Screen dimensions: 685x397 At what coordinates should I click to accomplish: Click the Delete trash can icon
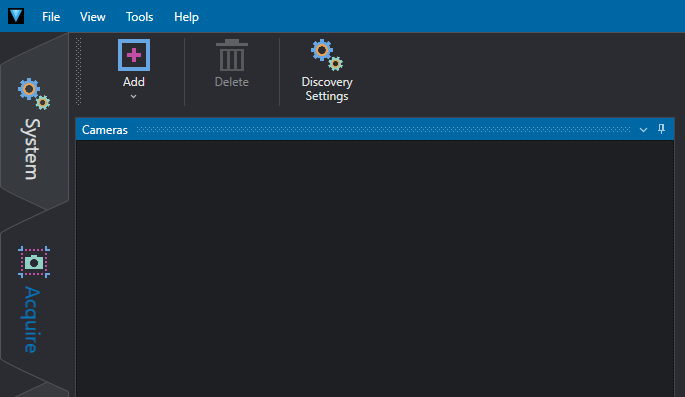(x=232, y=55)
